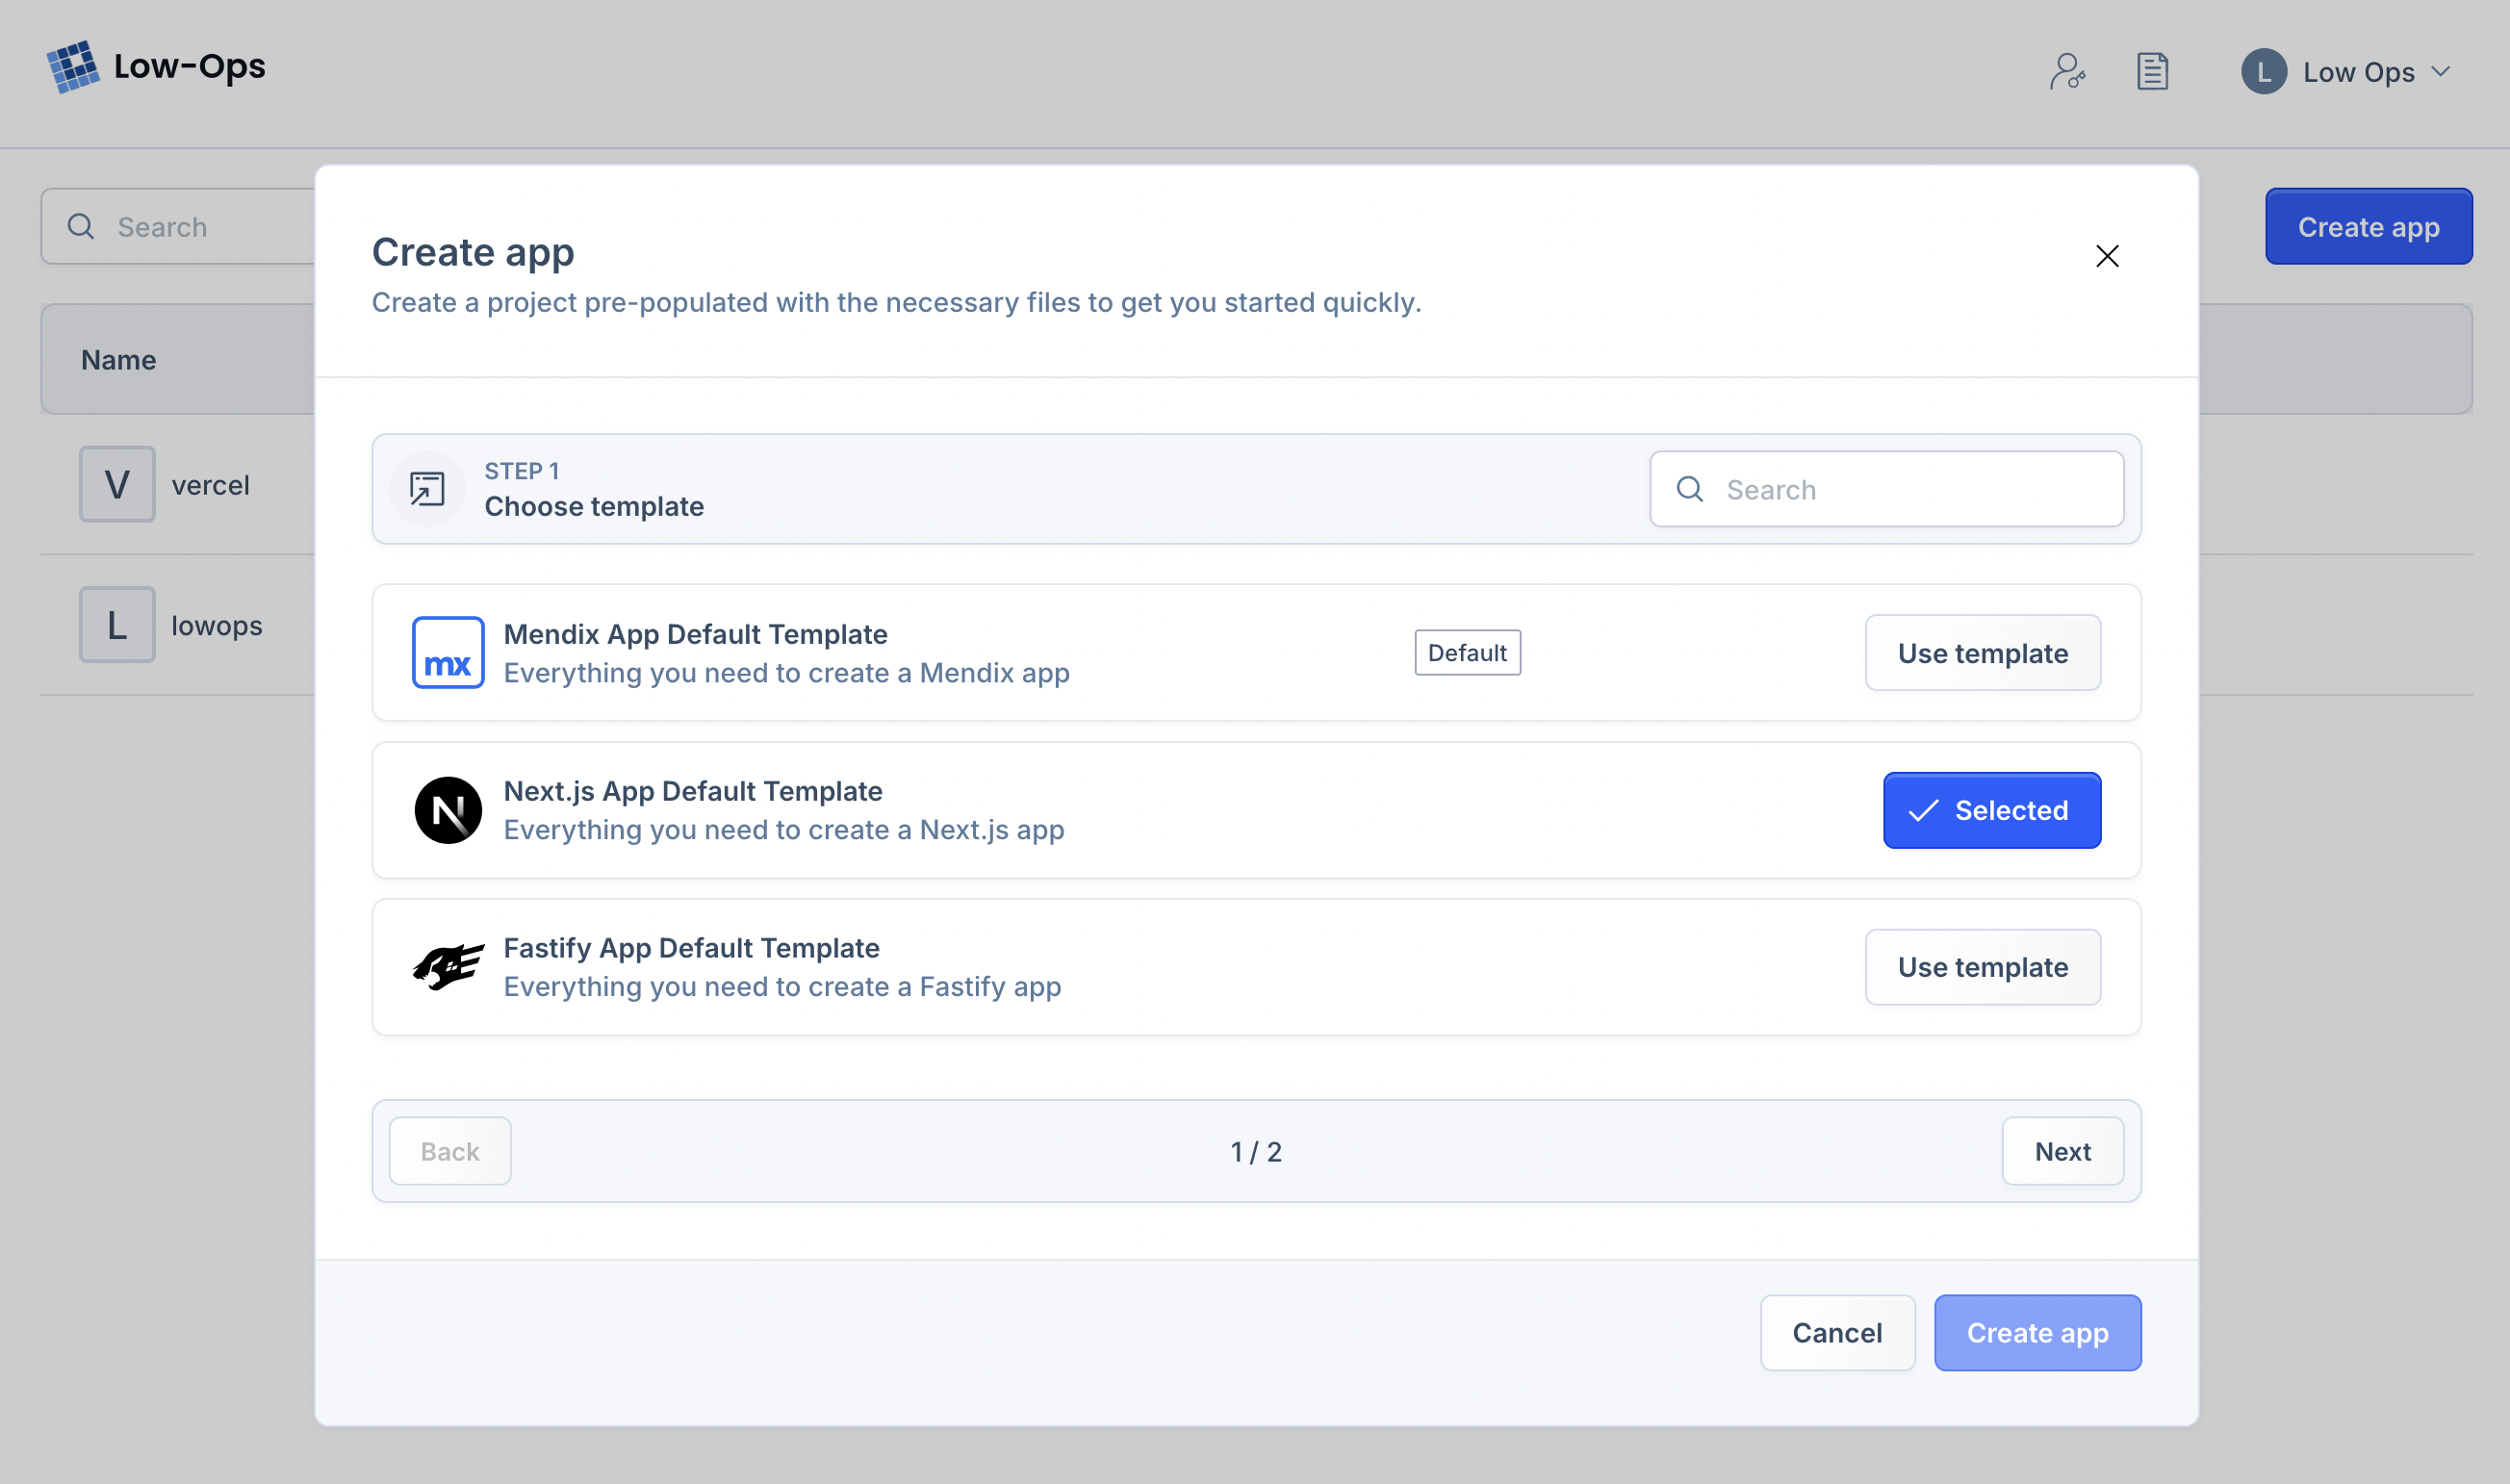2510x1484 pixels.
Task: Use the Fastify App Default Template
Action: click(1982, 967)
